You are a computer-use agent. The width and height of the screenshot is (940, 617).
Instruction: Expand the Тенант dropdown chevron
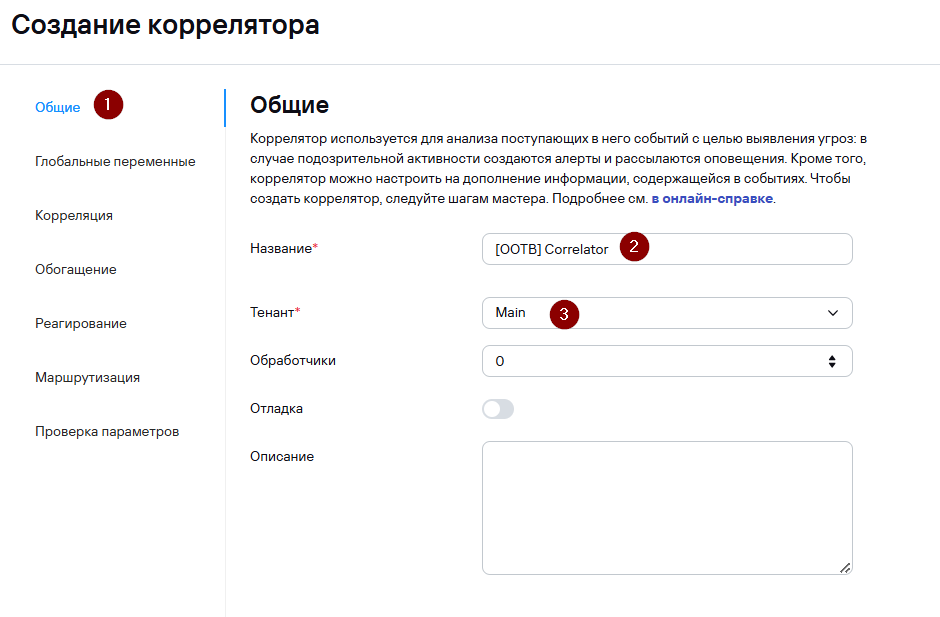(833, 313)
